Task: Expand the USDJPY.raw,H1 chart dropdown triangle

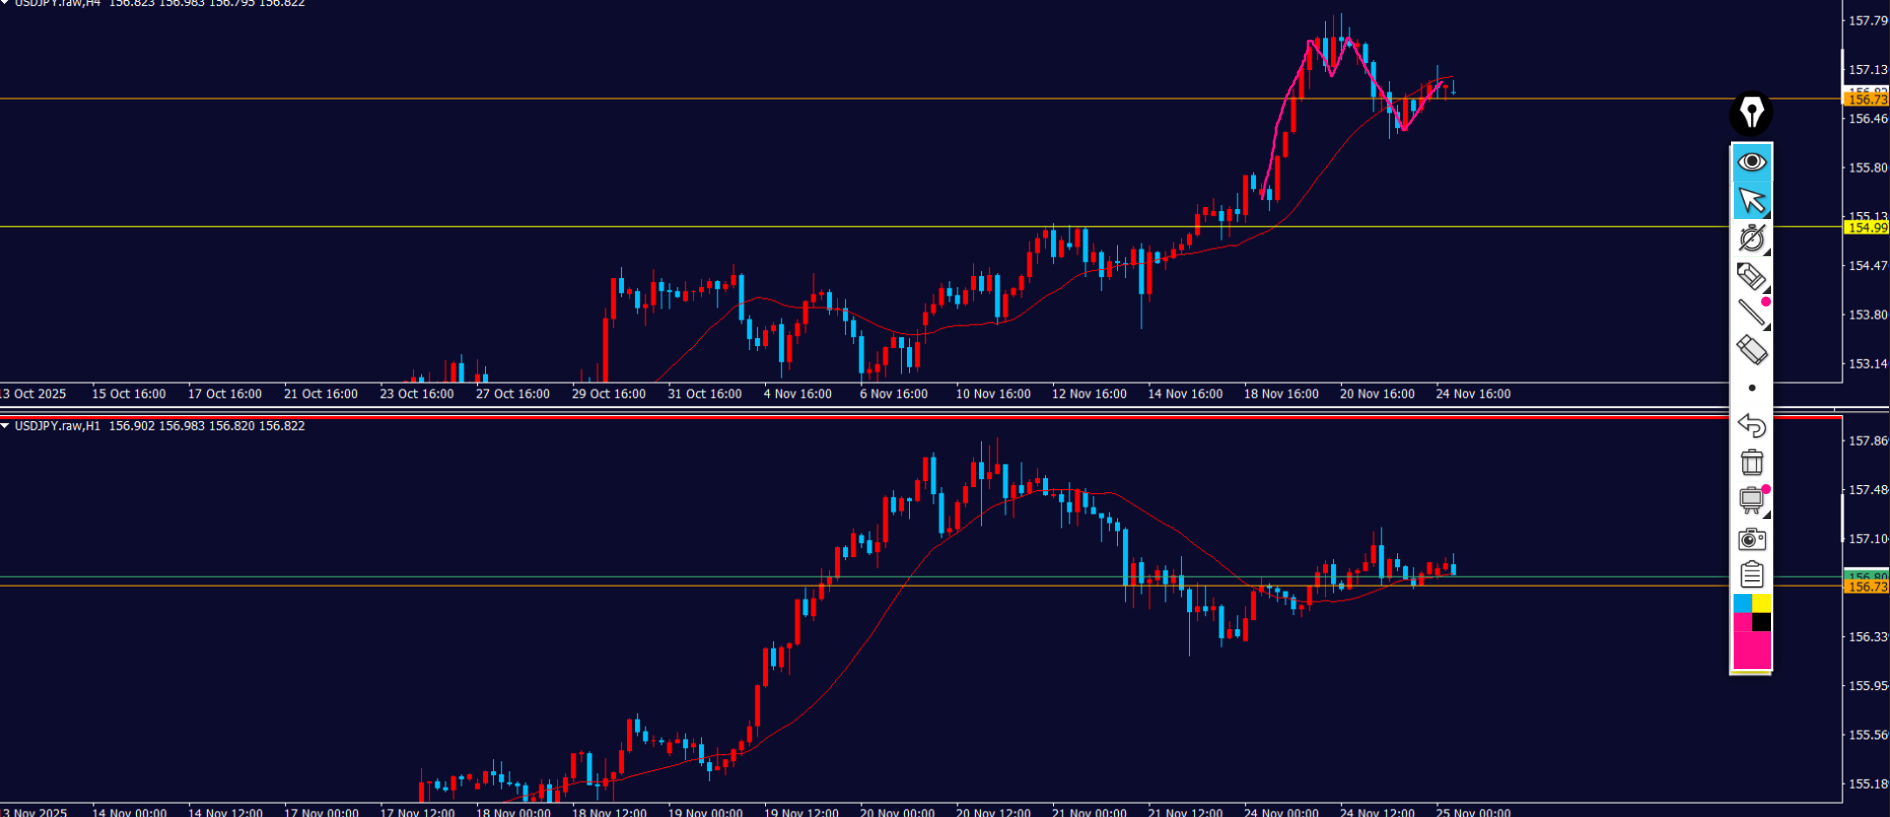Action: [x=6, y=426]
